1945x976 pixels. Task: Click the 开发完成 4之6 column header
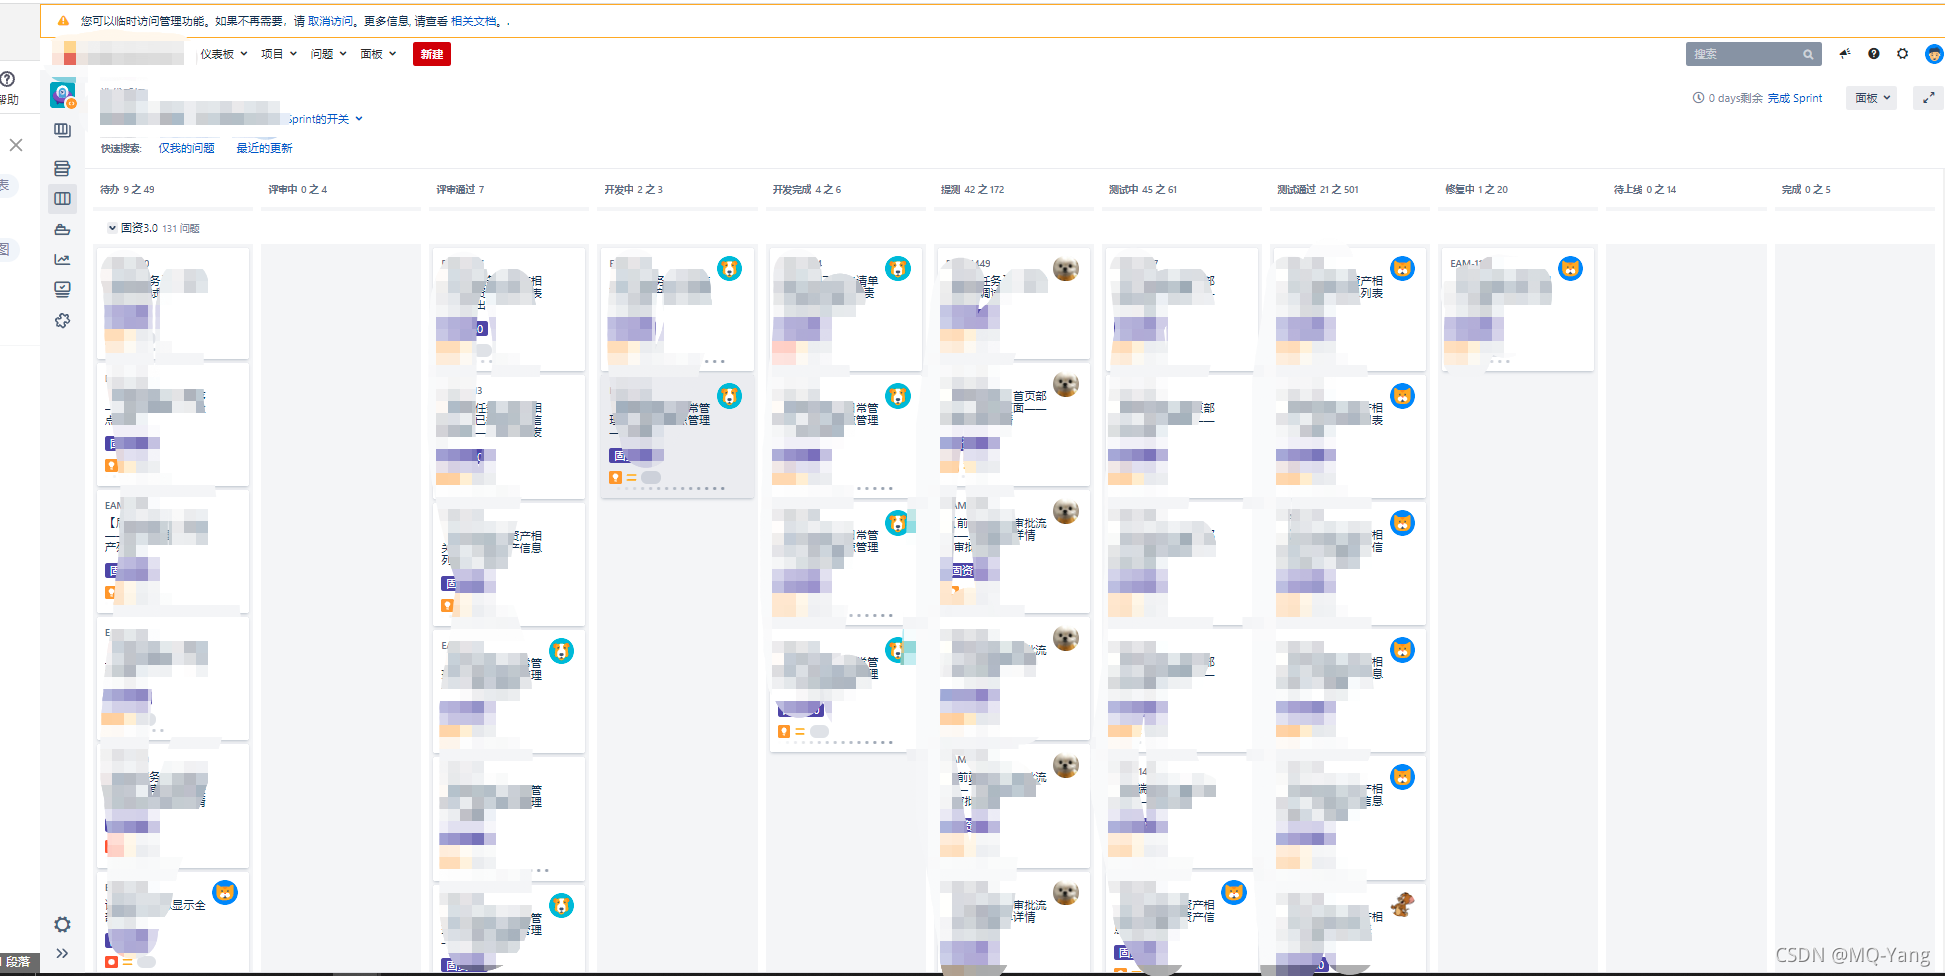point(807,189)
